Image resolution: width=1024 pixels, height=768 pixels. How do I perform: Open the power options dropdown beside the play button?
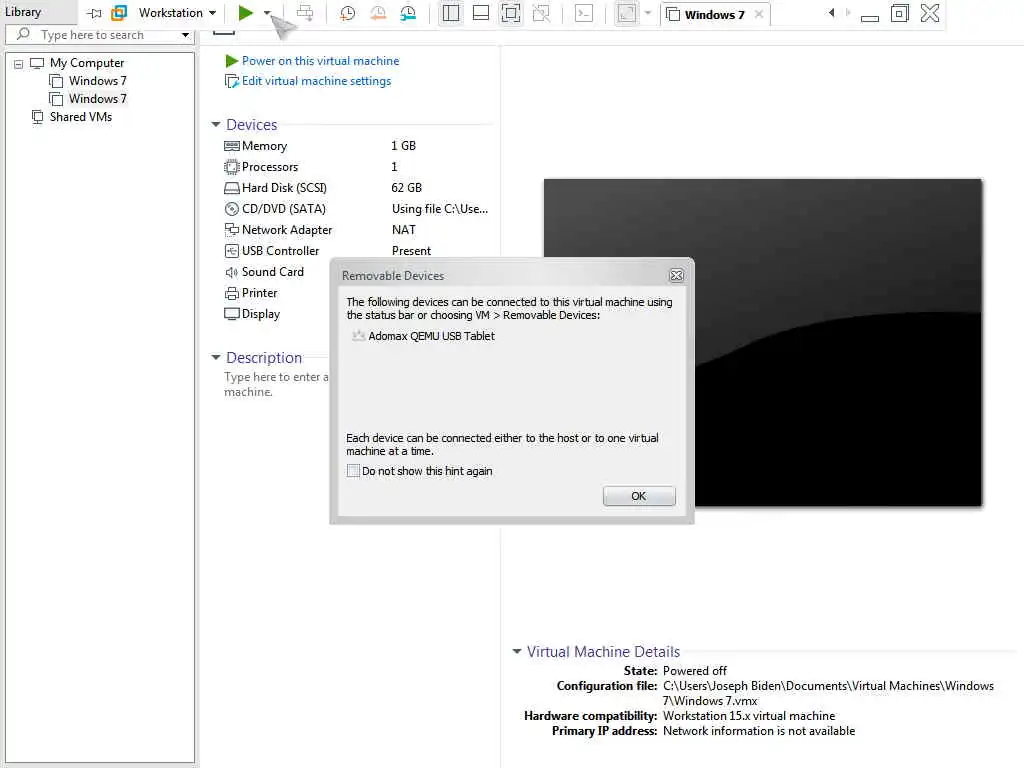(x=267, y=13)
